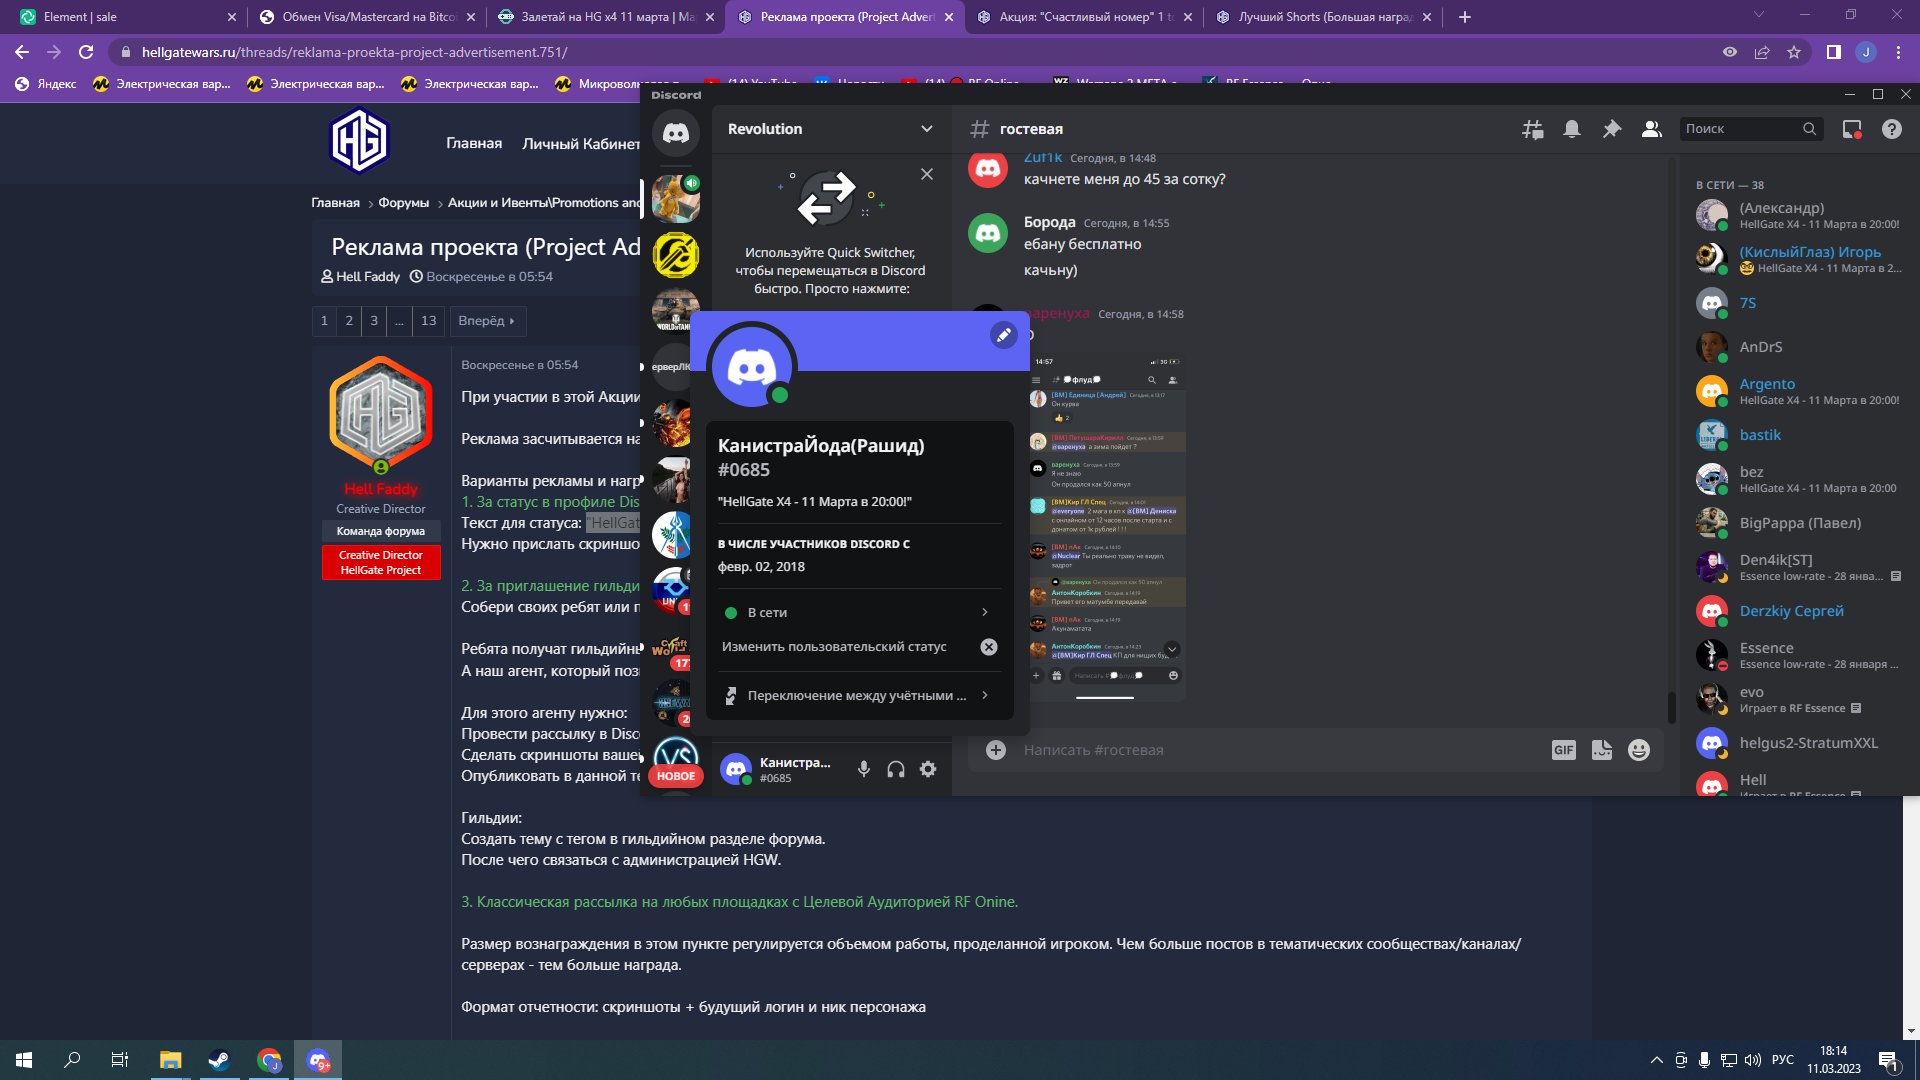The width and height of the screenshot is (1920, 1080).
Task: Reload the browser page
Action: click(86, 52)
